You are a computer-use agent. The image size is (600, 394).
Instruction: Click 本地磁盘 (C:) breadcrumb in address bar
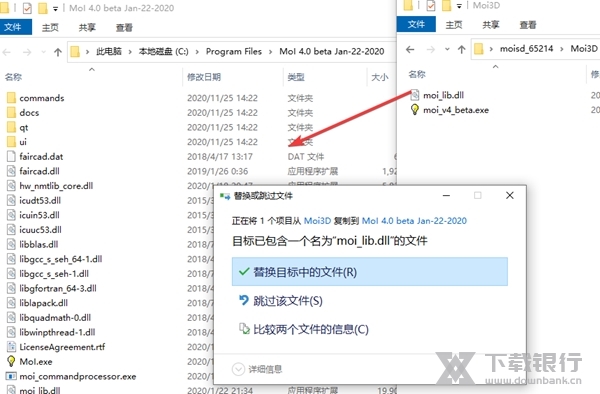163,52
